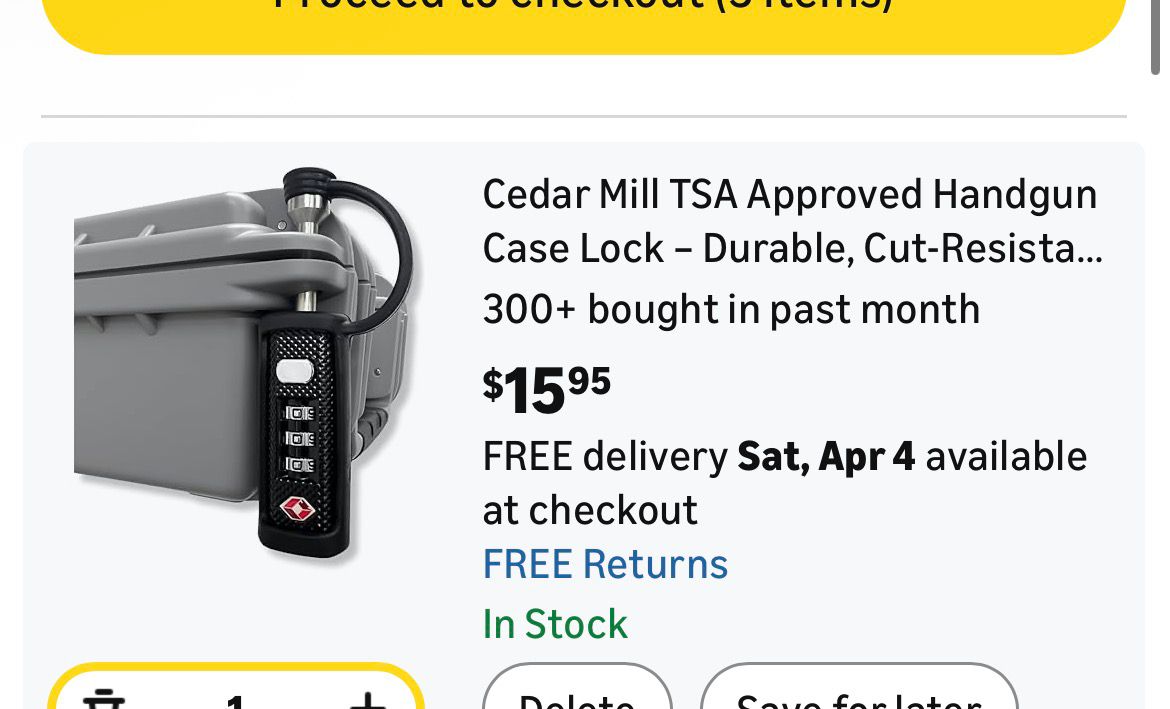1170x709 pixels.
Task: Click the red diamond logo on the lock
Action: 298,508
